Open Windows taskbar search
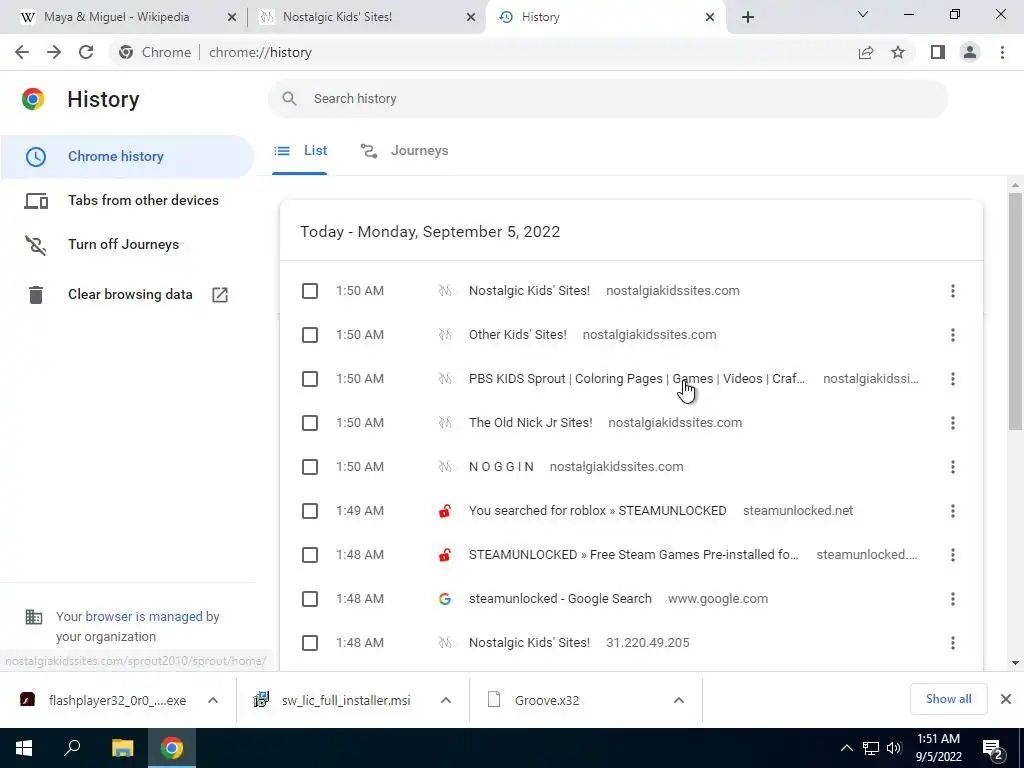1024x768 pixels. tap(72, 748)
